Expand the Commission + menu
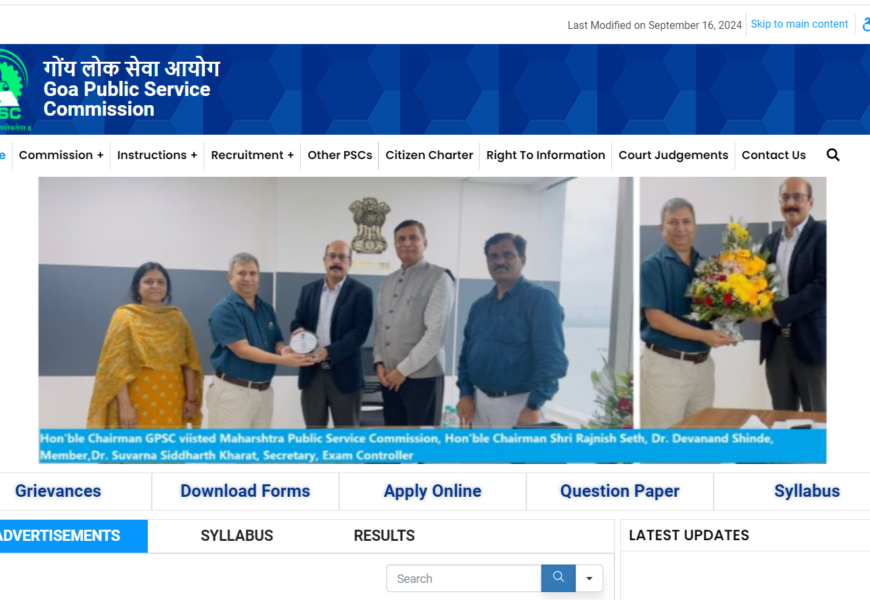Image resolution: width=870 pixels, height=600 pixels. pyautogui.click(x=61, y=155)
